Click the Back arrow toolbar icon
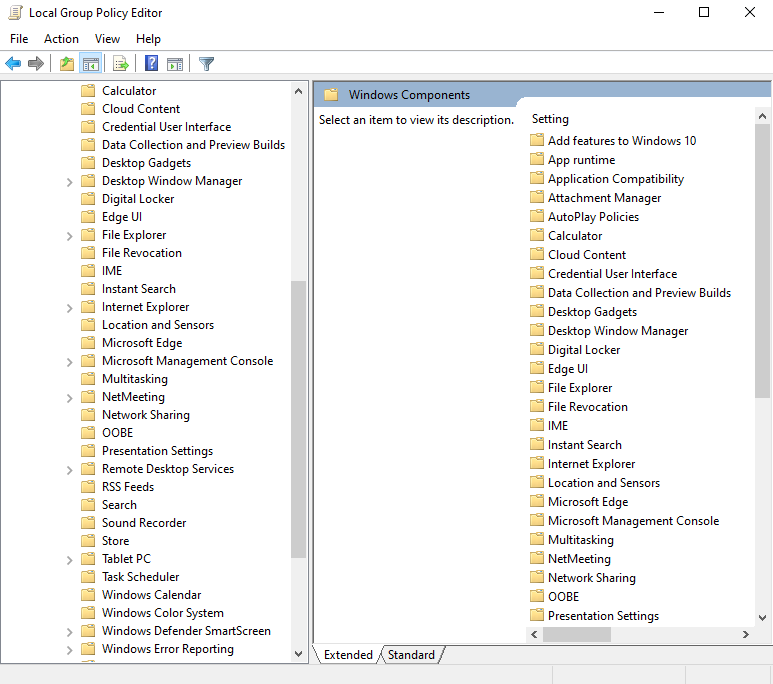773x684 pixels. click(x=13, y=64)
